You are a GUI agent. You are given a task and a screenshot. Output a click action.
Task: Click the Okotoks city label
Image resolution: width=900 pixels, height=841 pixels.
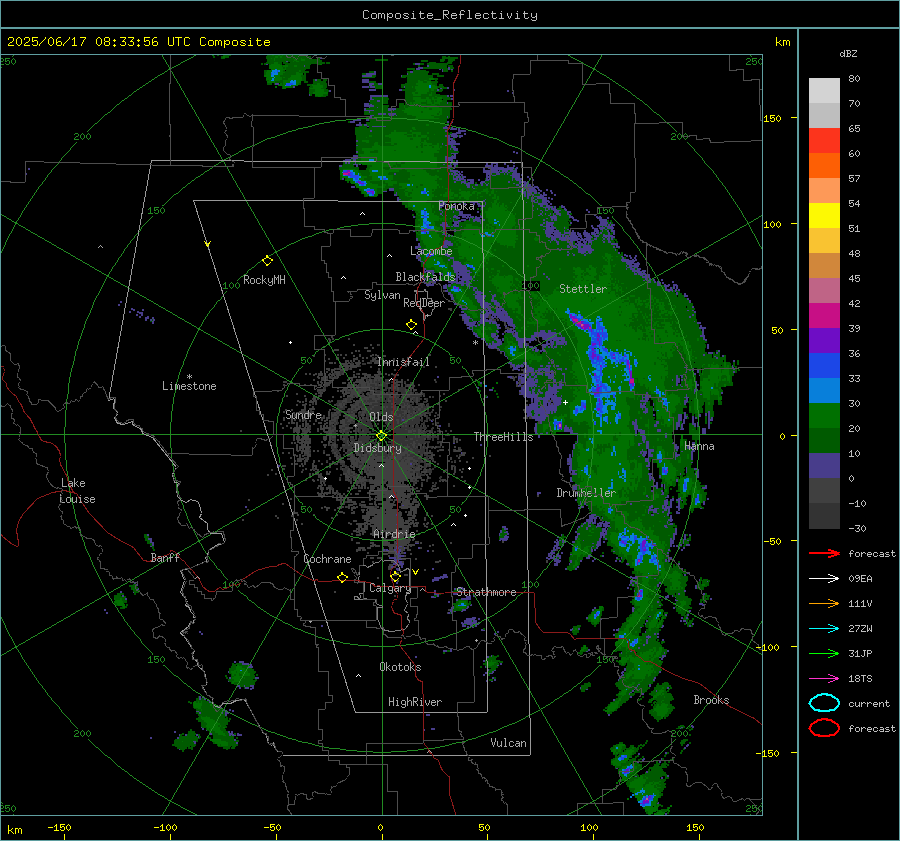[400, 667]
